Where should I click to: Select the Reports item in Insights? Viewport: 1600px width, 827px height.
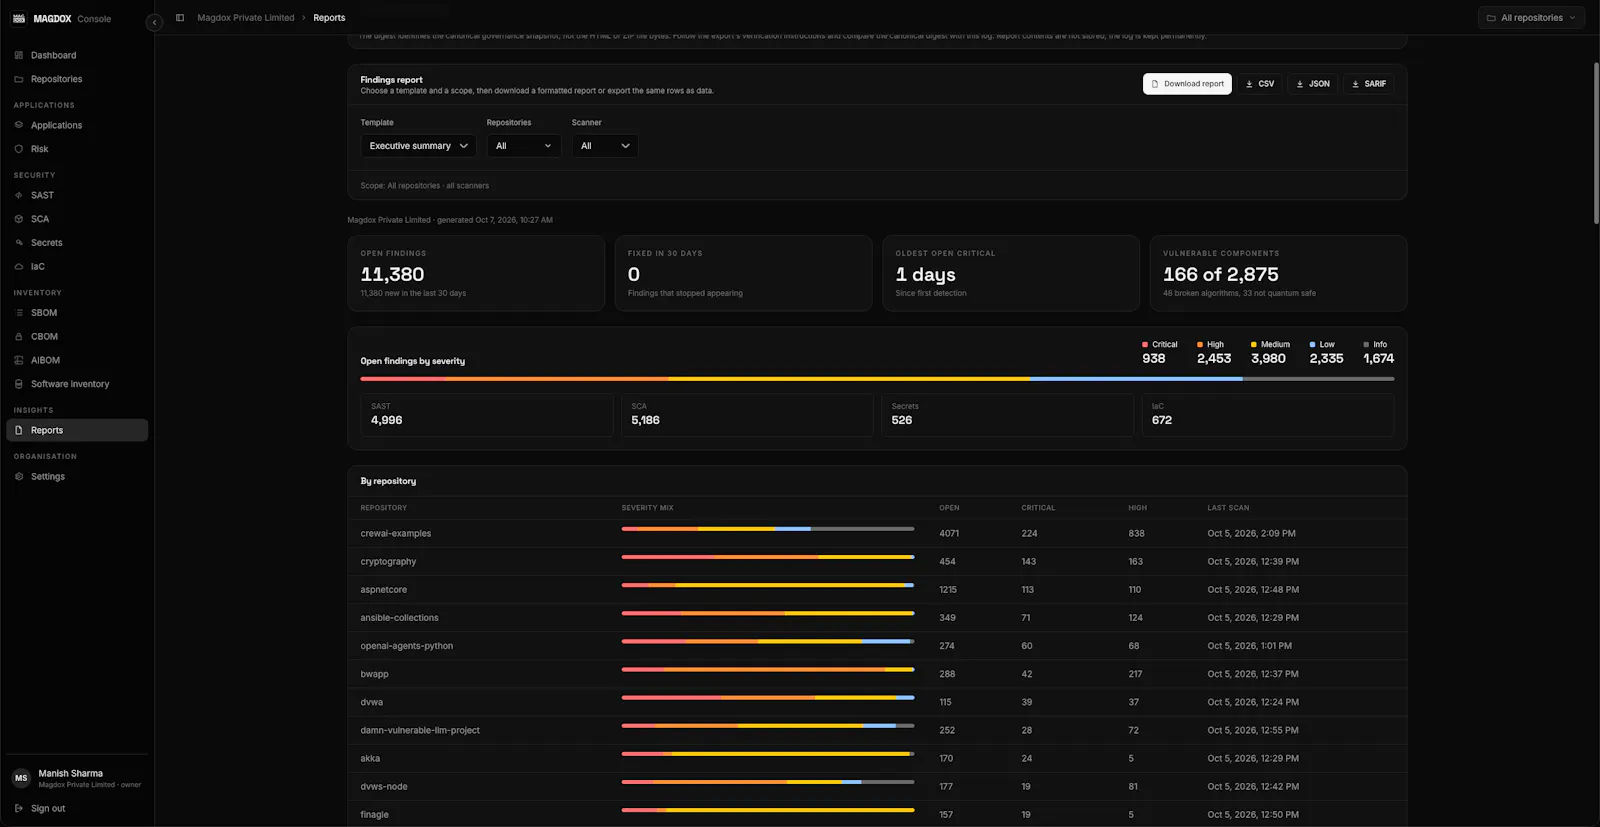coord(77,430)
